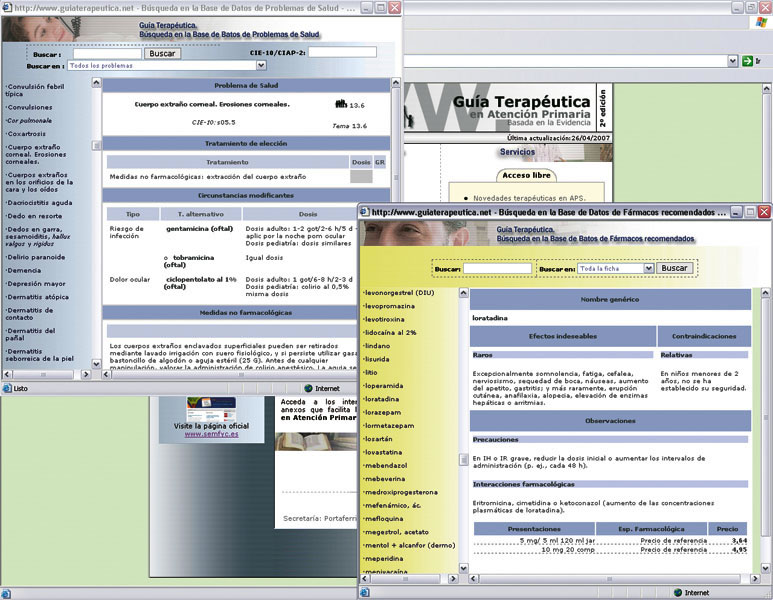Click the green Go arrow beside address bar
This screenshot has width=773, height=600.
(747, 61)
